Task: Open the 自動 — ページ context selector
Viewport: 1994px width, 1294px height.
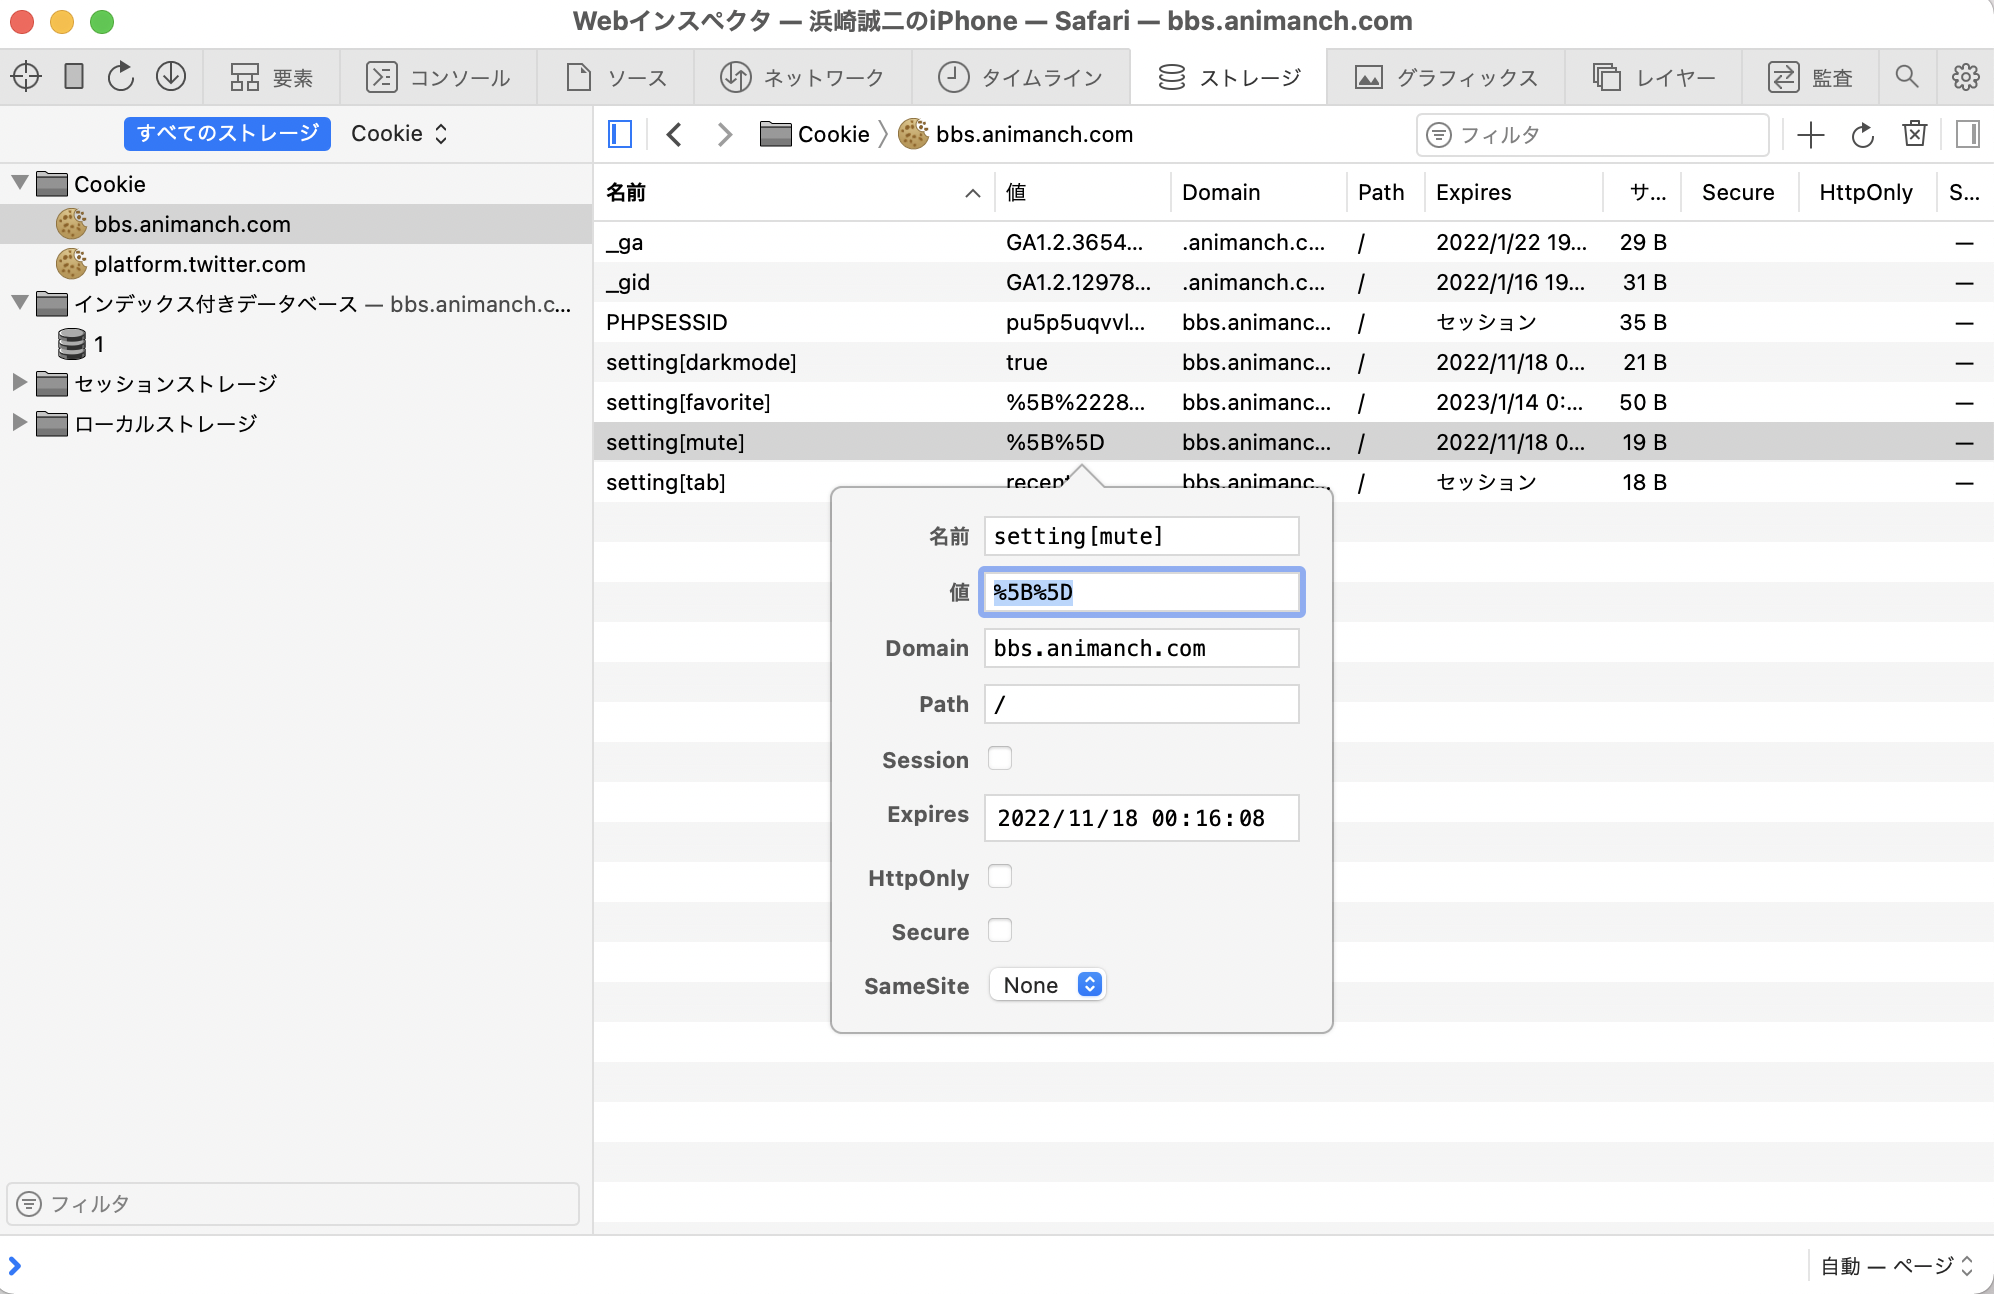Action: click(x=1897, y=1266)
